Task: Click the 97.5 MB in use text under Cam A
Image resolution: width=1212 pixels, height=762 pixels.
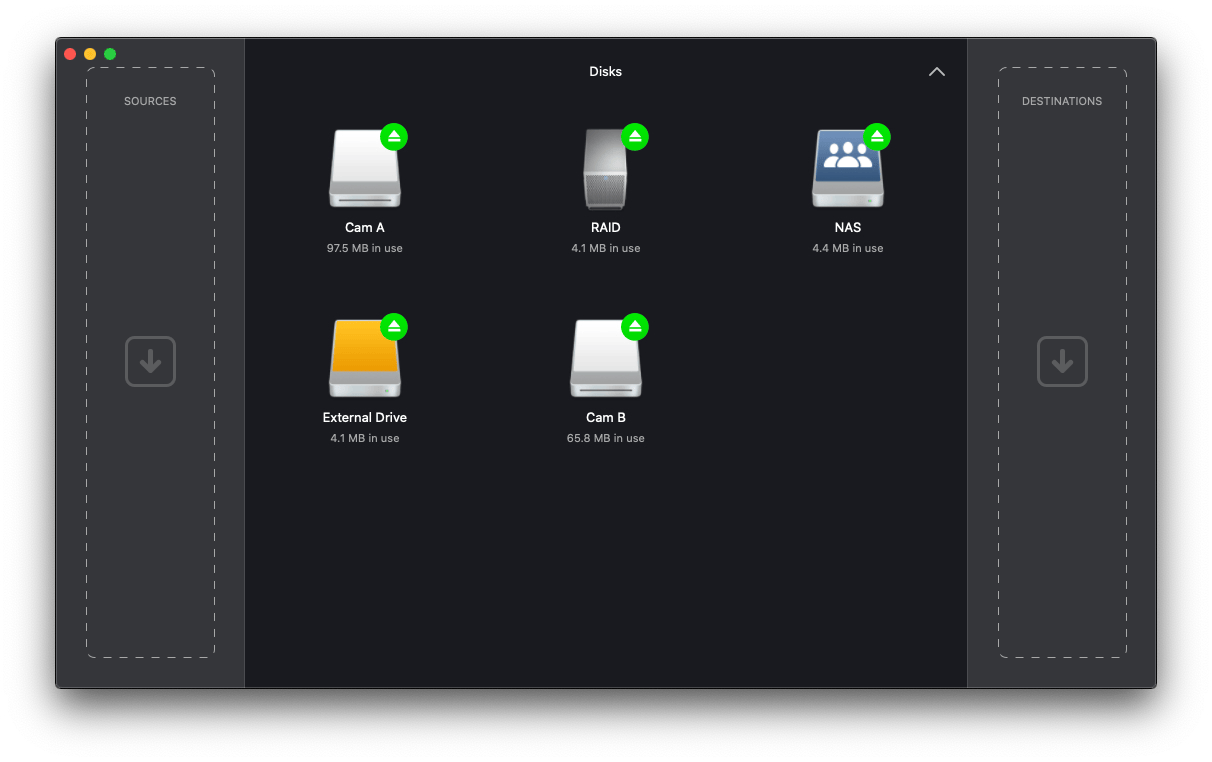Action: coord(365,248)
